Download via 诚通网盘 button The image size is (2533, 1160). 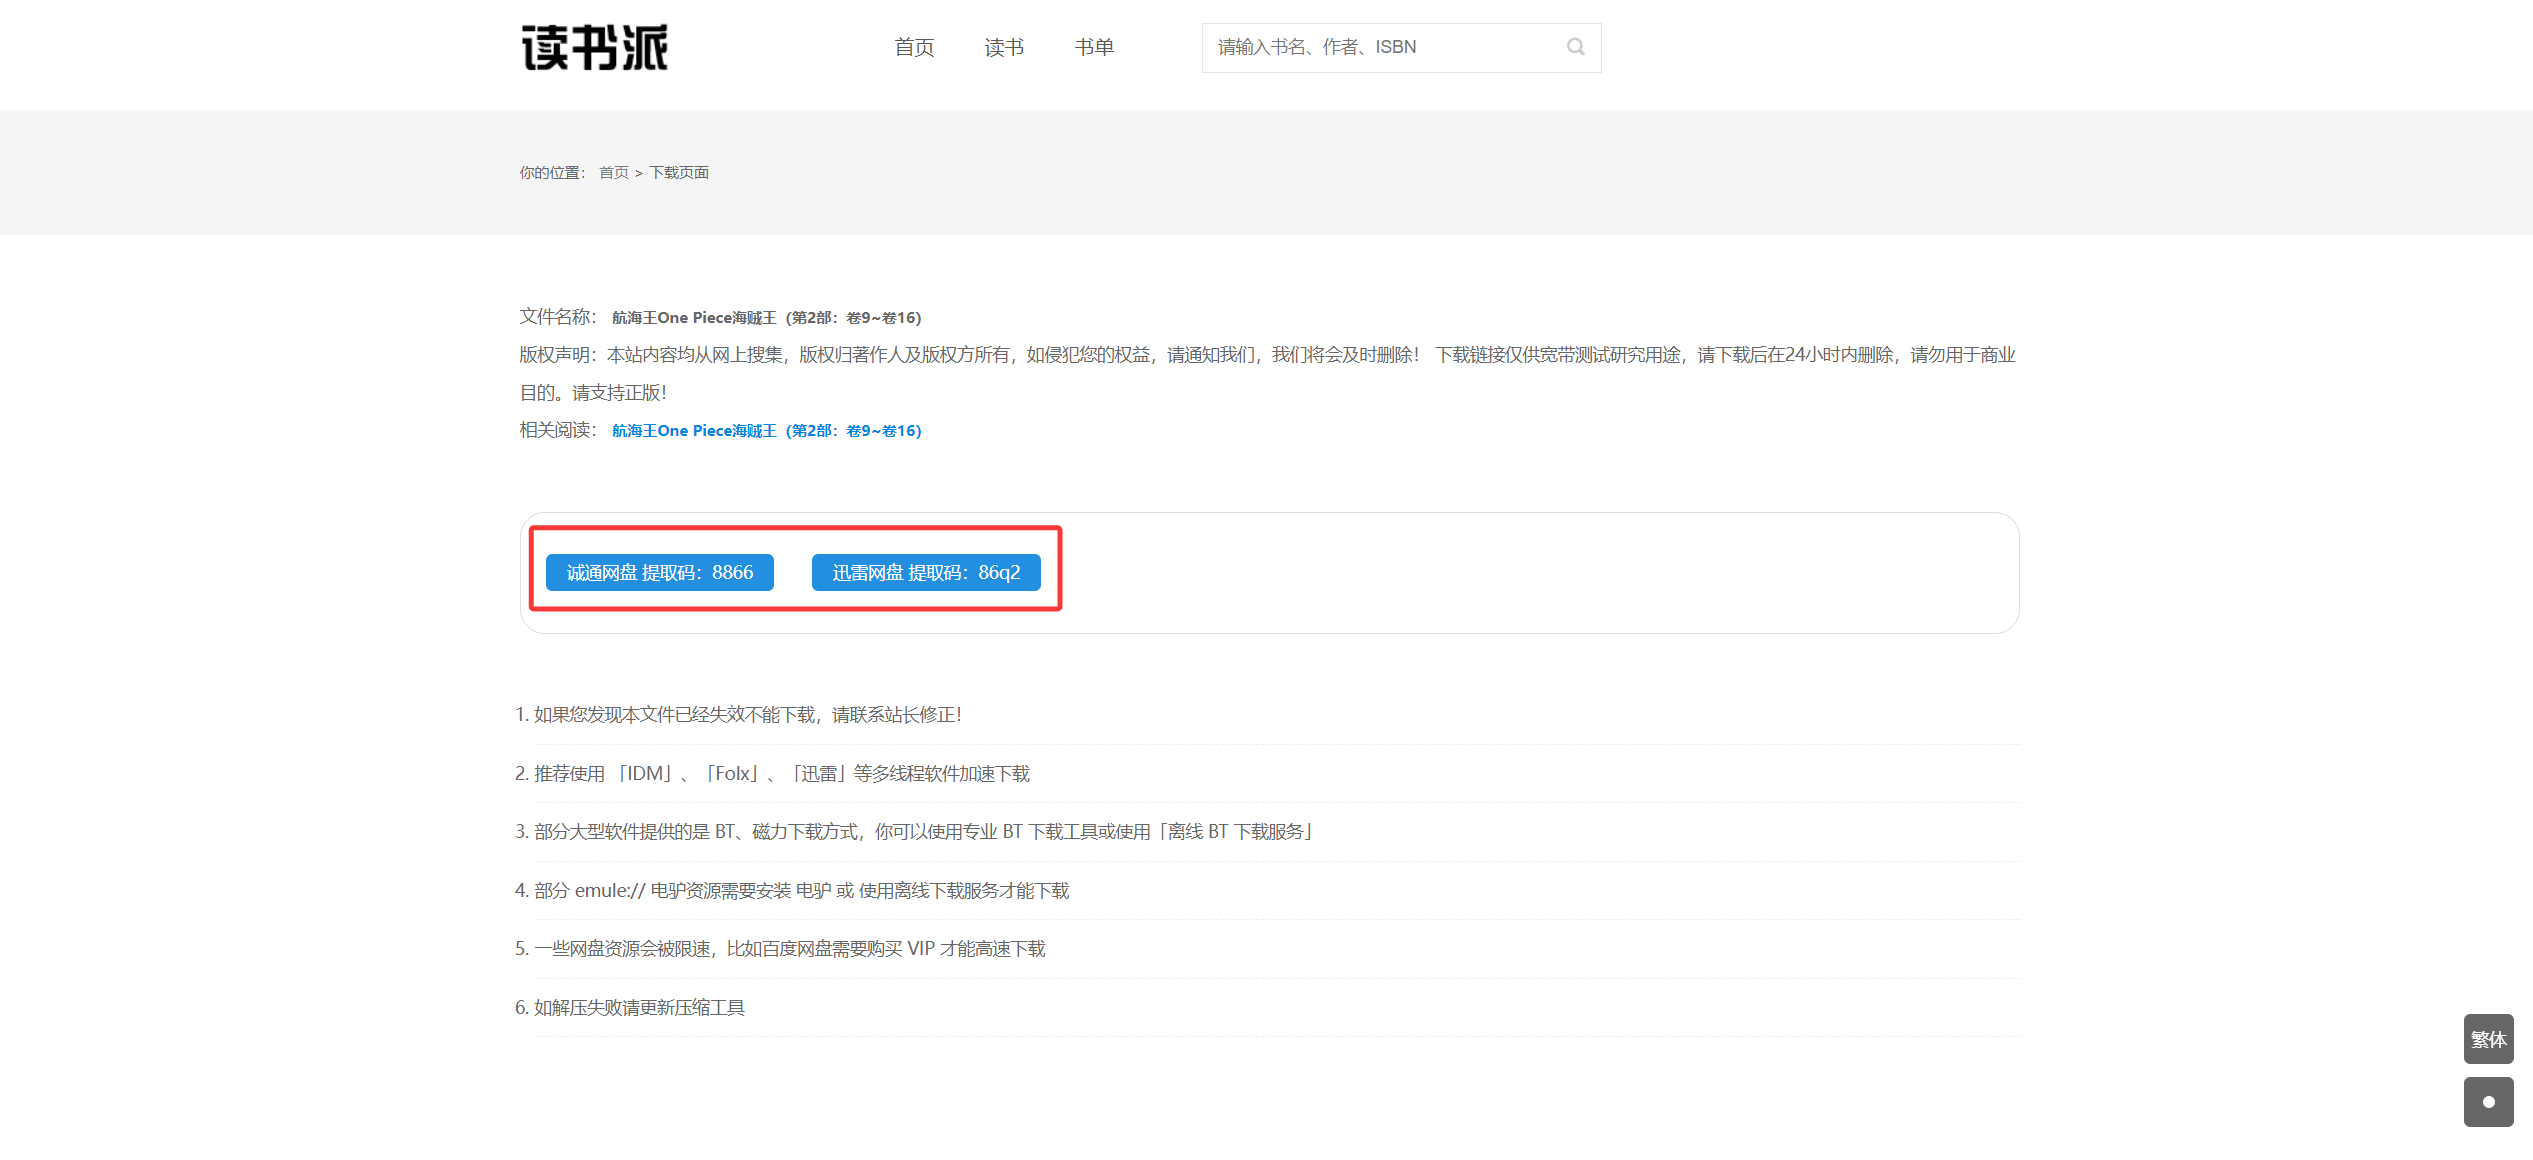pyautogui.click(x=660, y=573)
